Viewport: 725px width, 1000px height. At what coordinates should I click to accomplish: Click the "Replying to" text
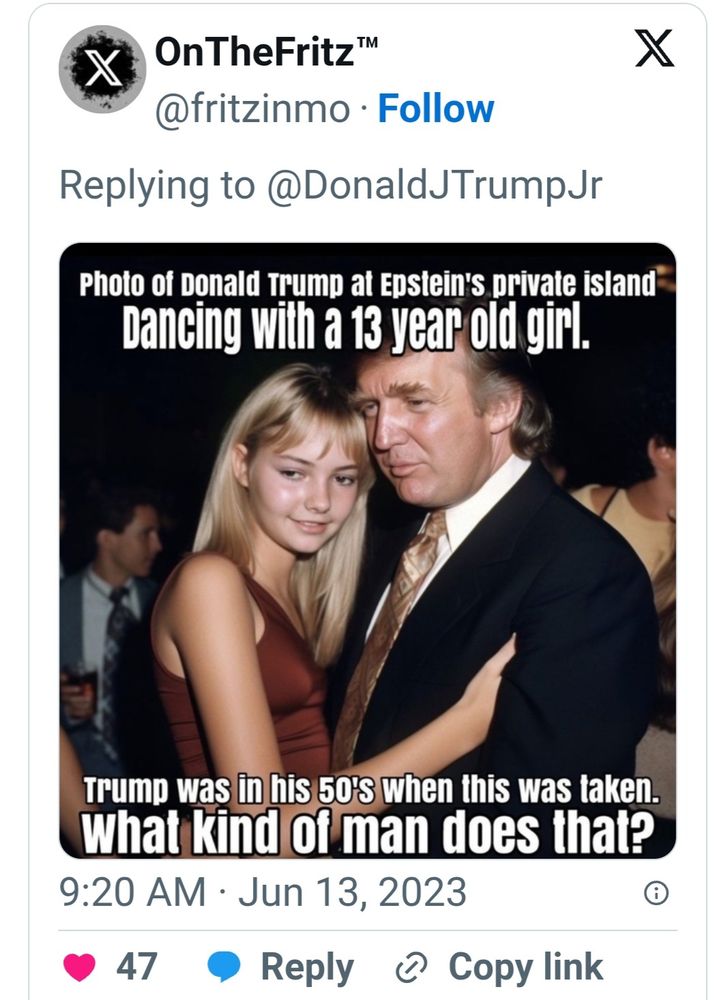156,185
